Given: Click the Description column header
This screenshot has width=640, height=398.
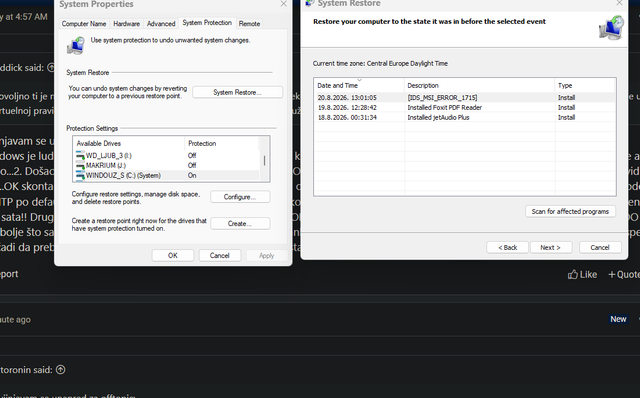Looking at the screenshot, I should point(480,85).
